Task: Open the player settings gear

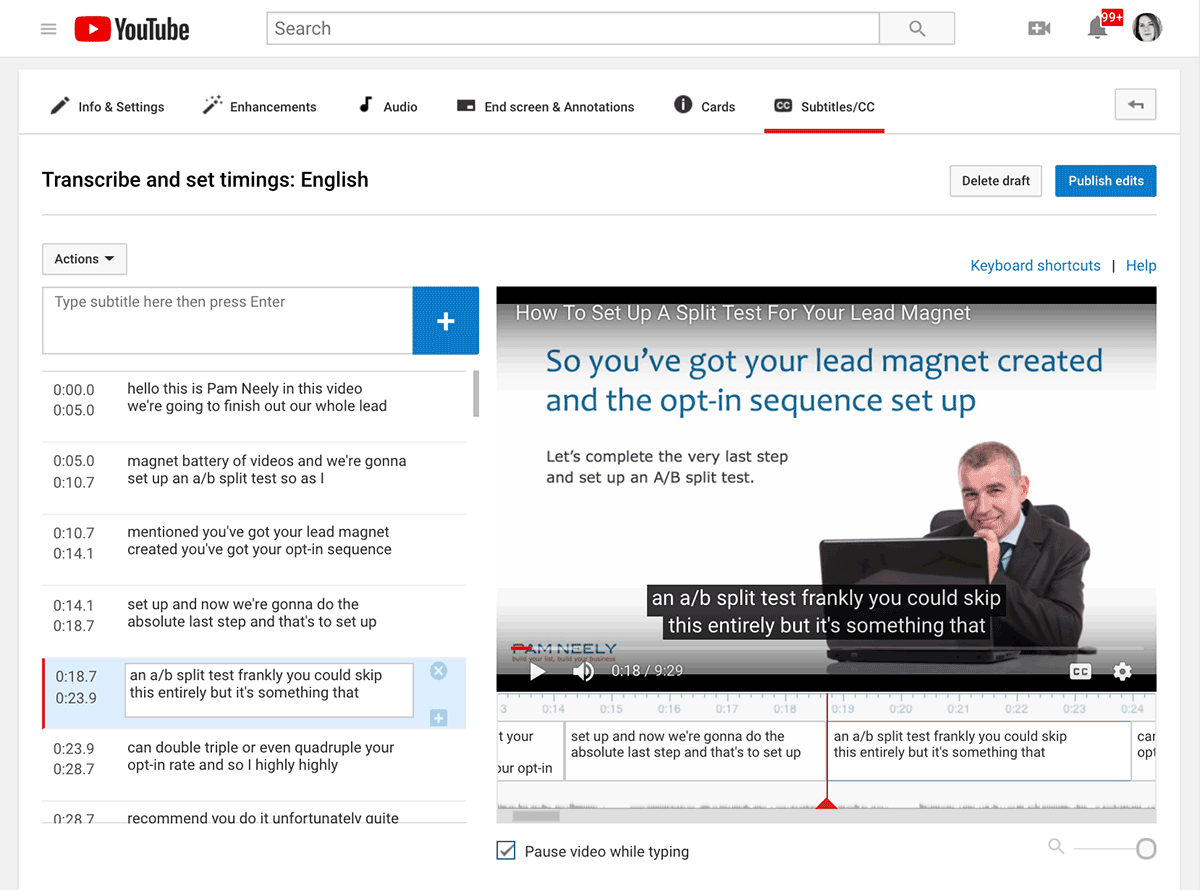Action: click(x=1122, y=671)
